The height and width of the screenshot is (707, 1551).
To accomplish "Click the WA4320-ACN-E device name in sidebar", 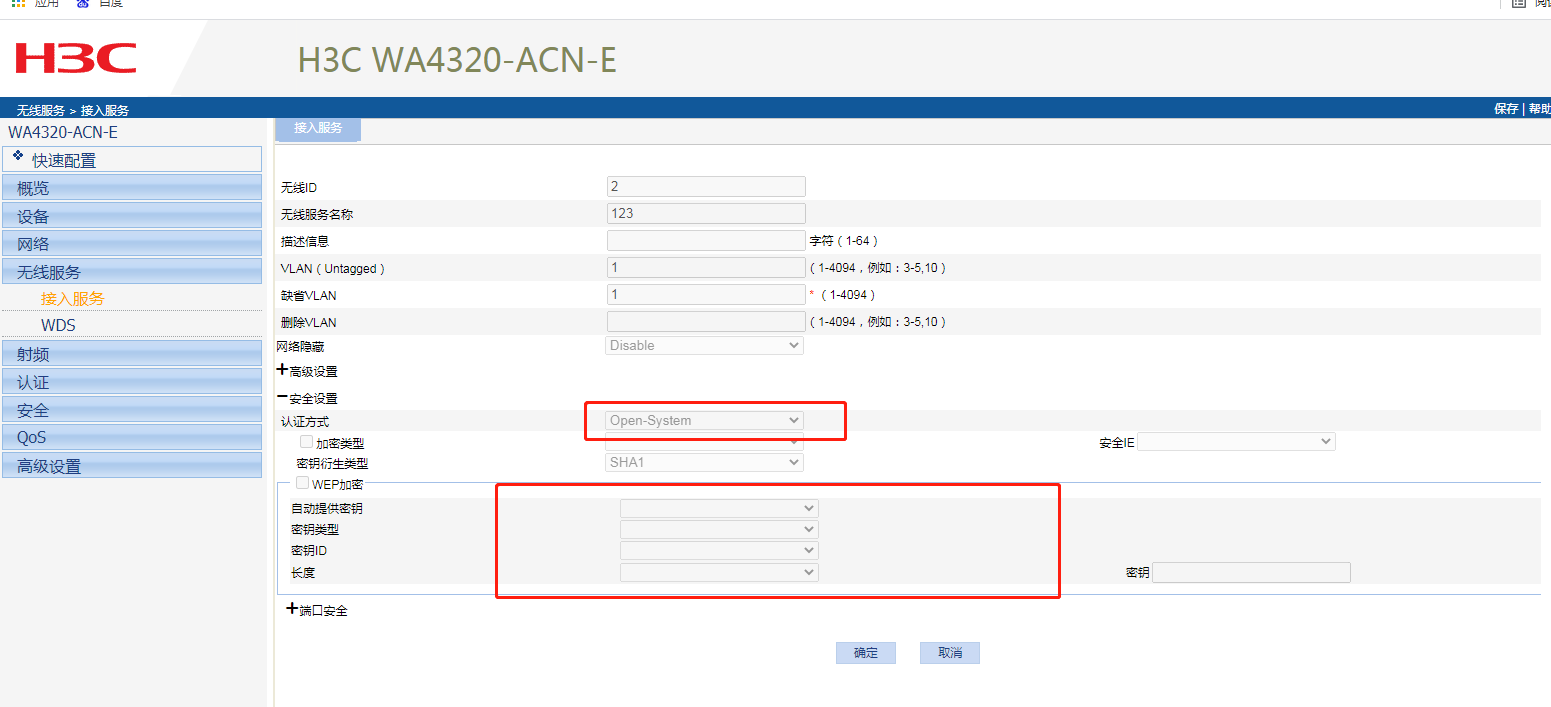I will [63, 132].
